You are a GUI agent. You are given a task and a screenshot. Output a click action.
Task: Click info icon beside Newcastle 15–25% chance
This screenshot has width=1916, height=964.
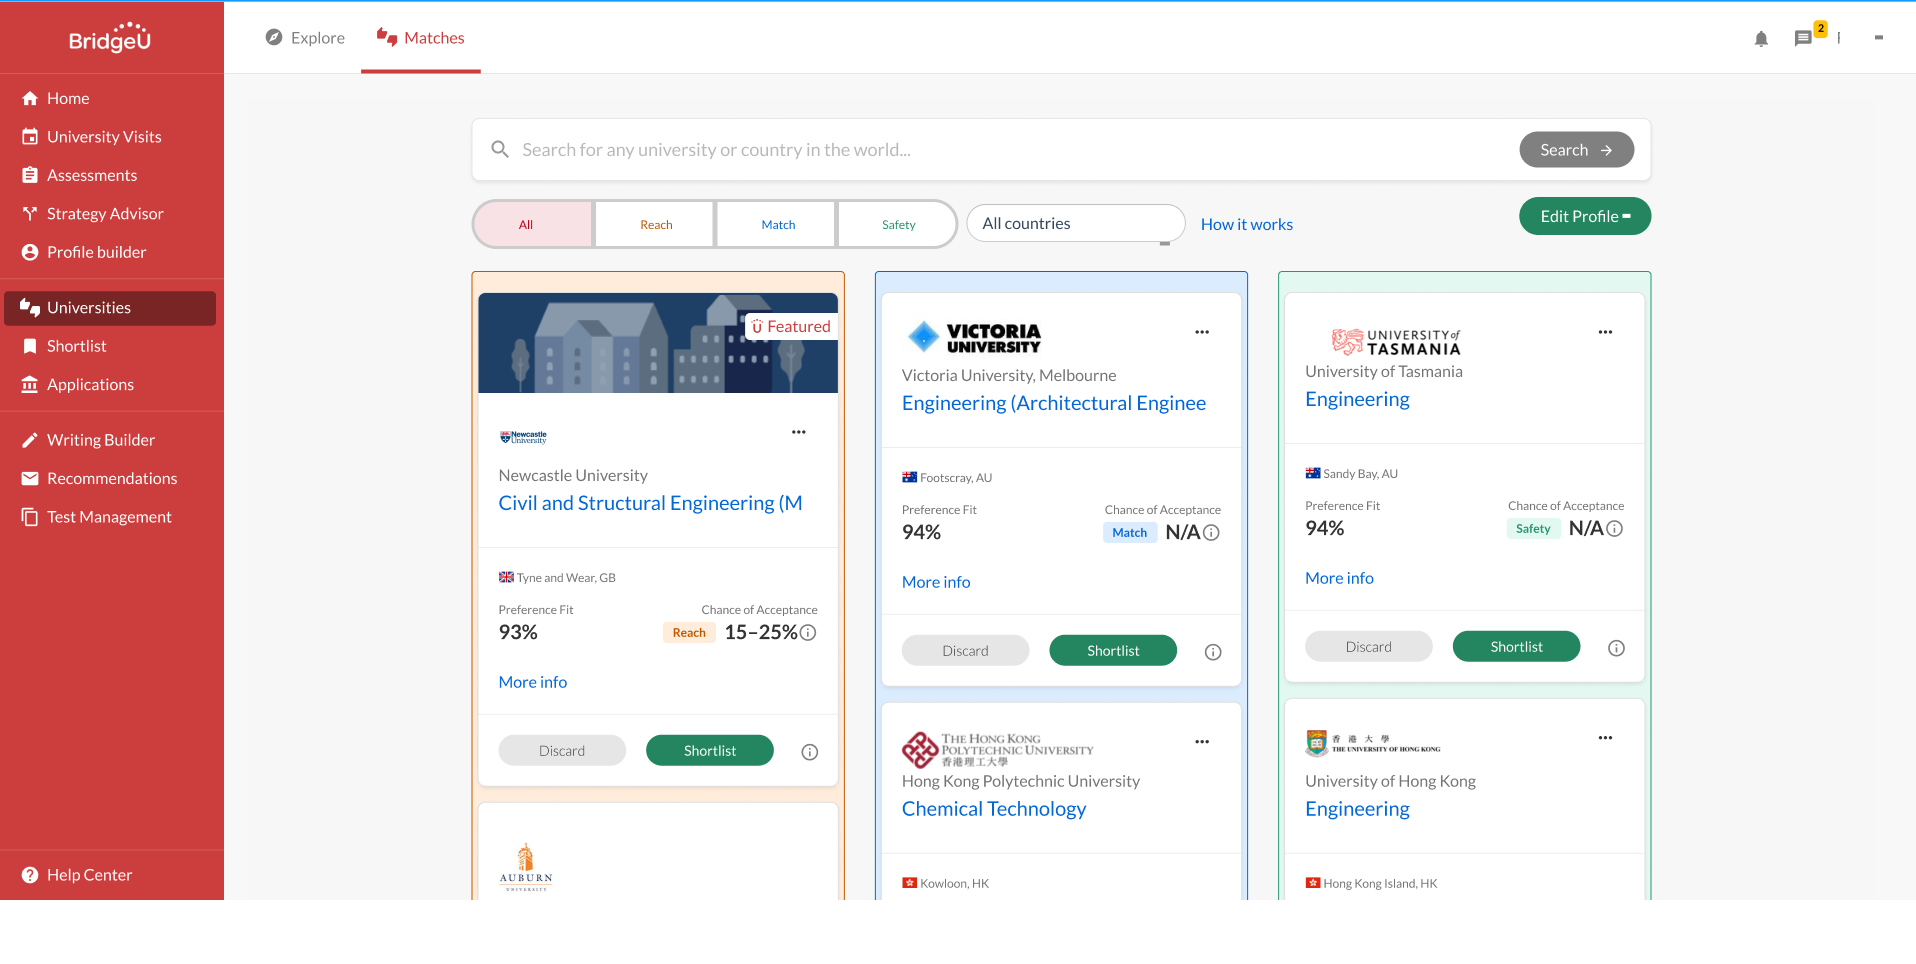[808, 632]
